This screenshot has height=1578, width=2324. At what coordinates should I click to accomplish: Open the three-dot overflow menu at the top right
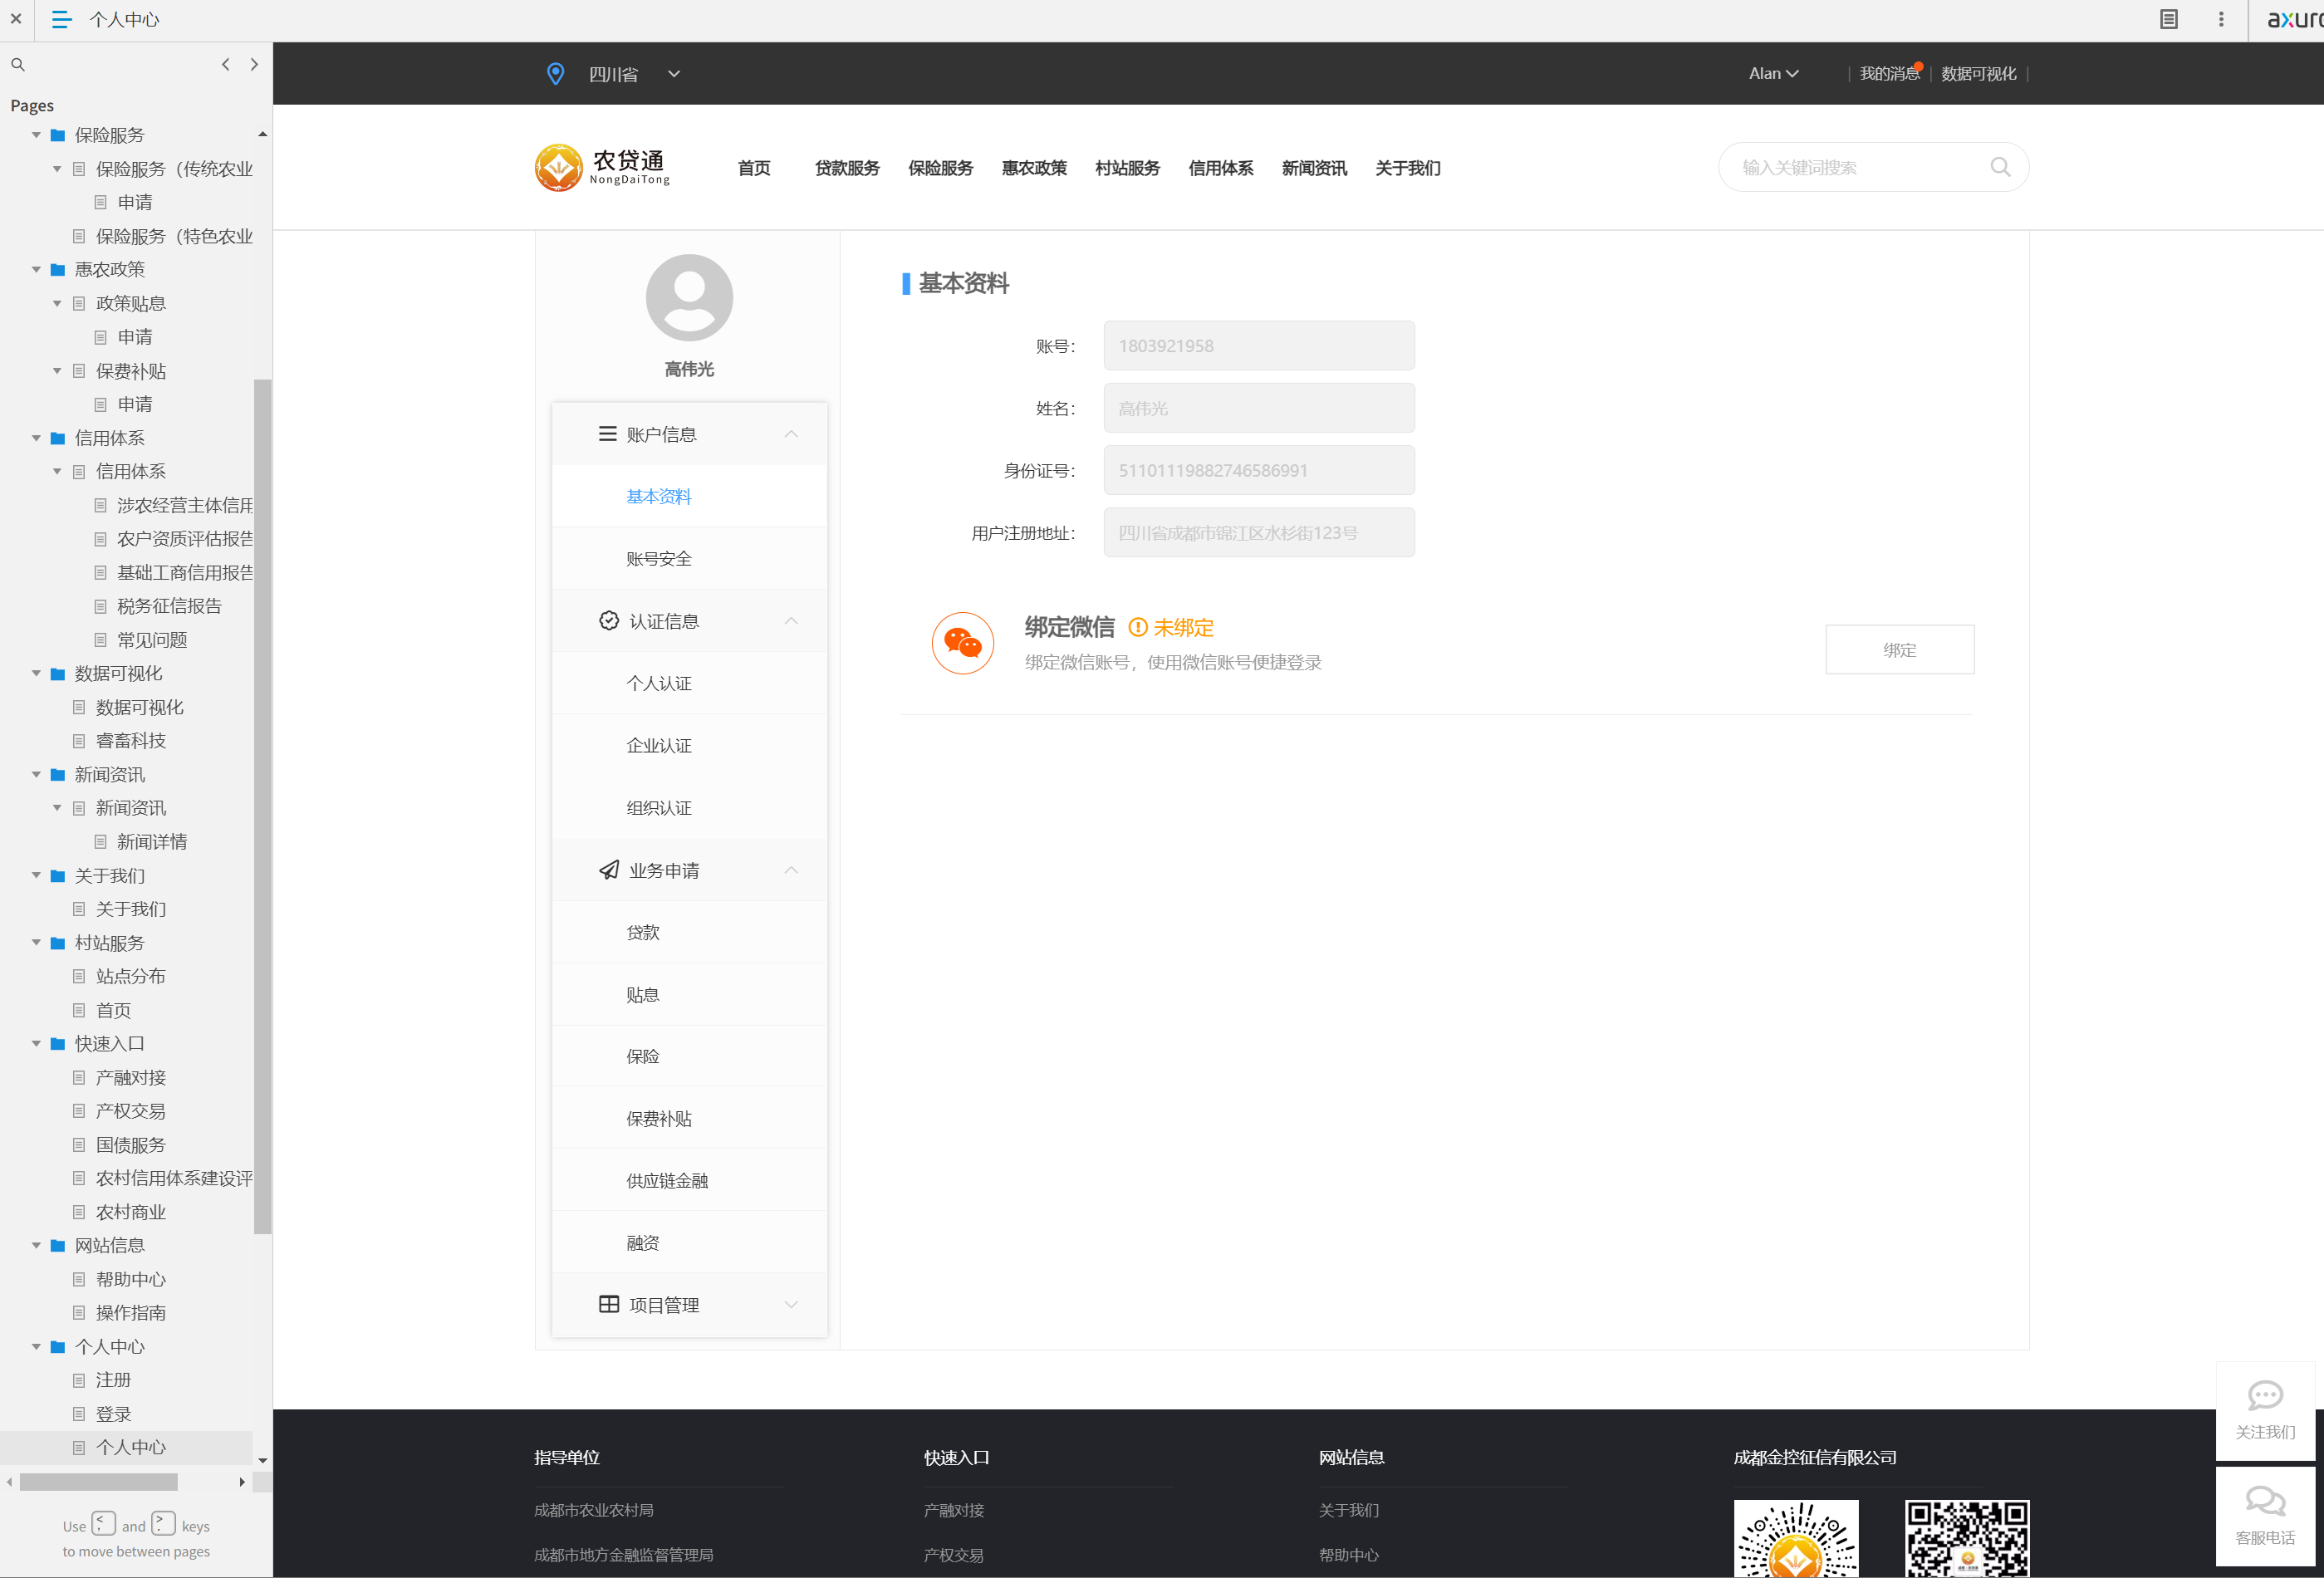click(x=2221, y=19)
